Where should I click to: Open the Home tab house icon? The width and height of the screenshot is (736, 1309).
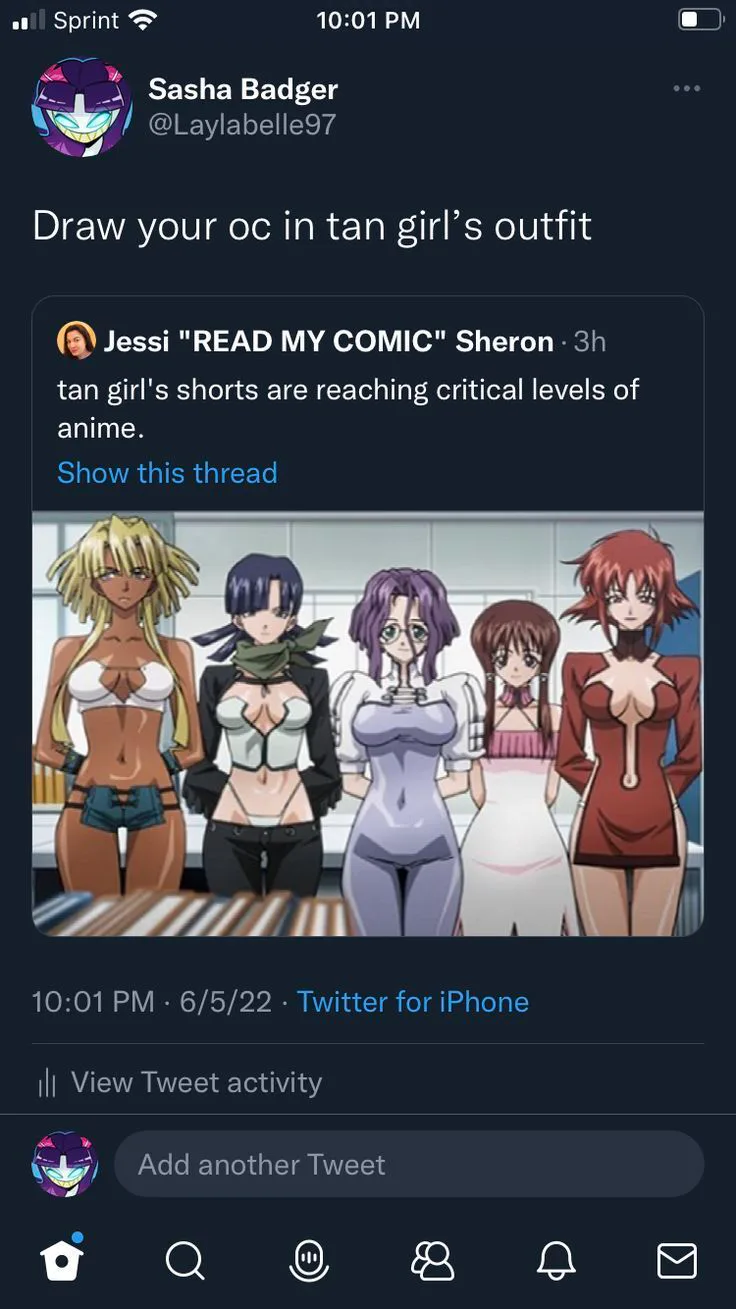62,1260
